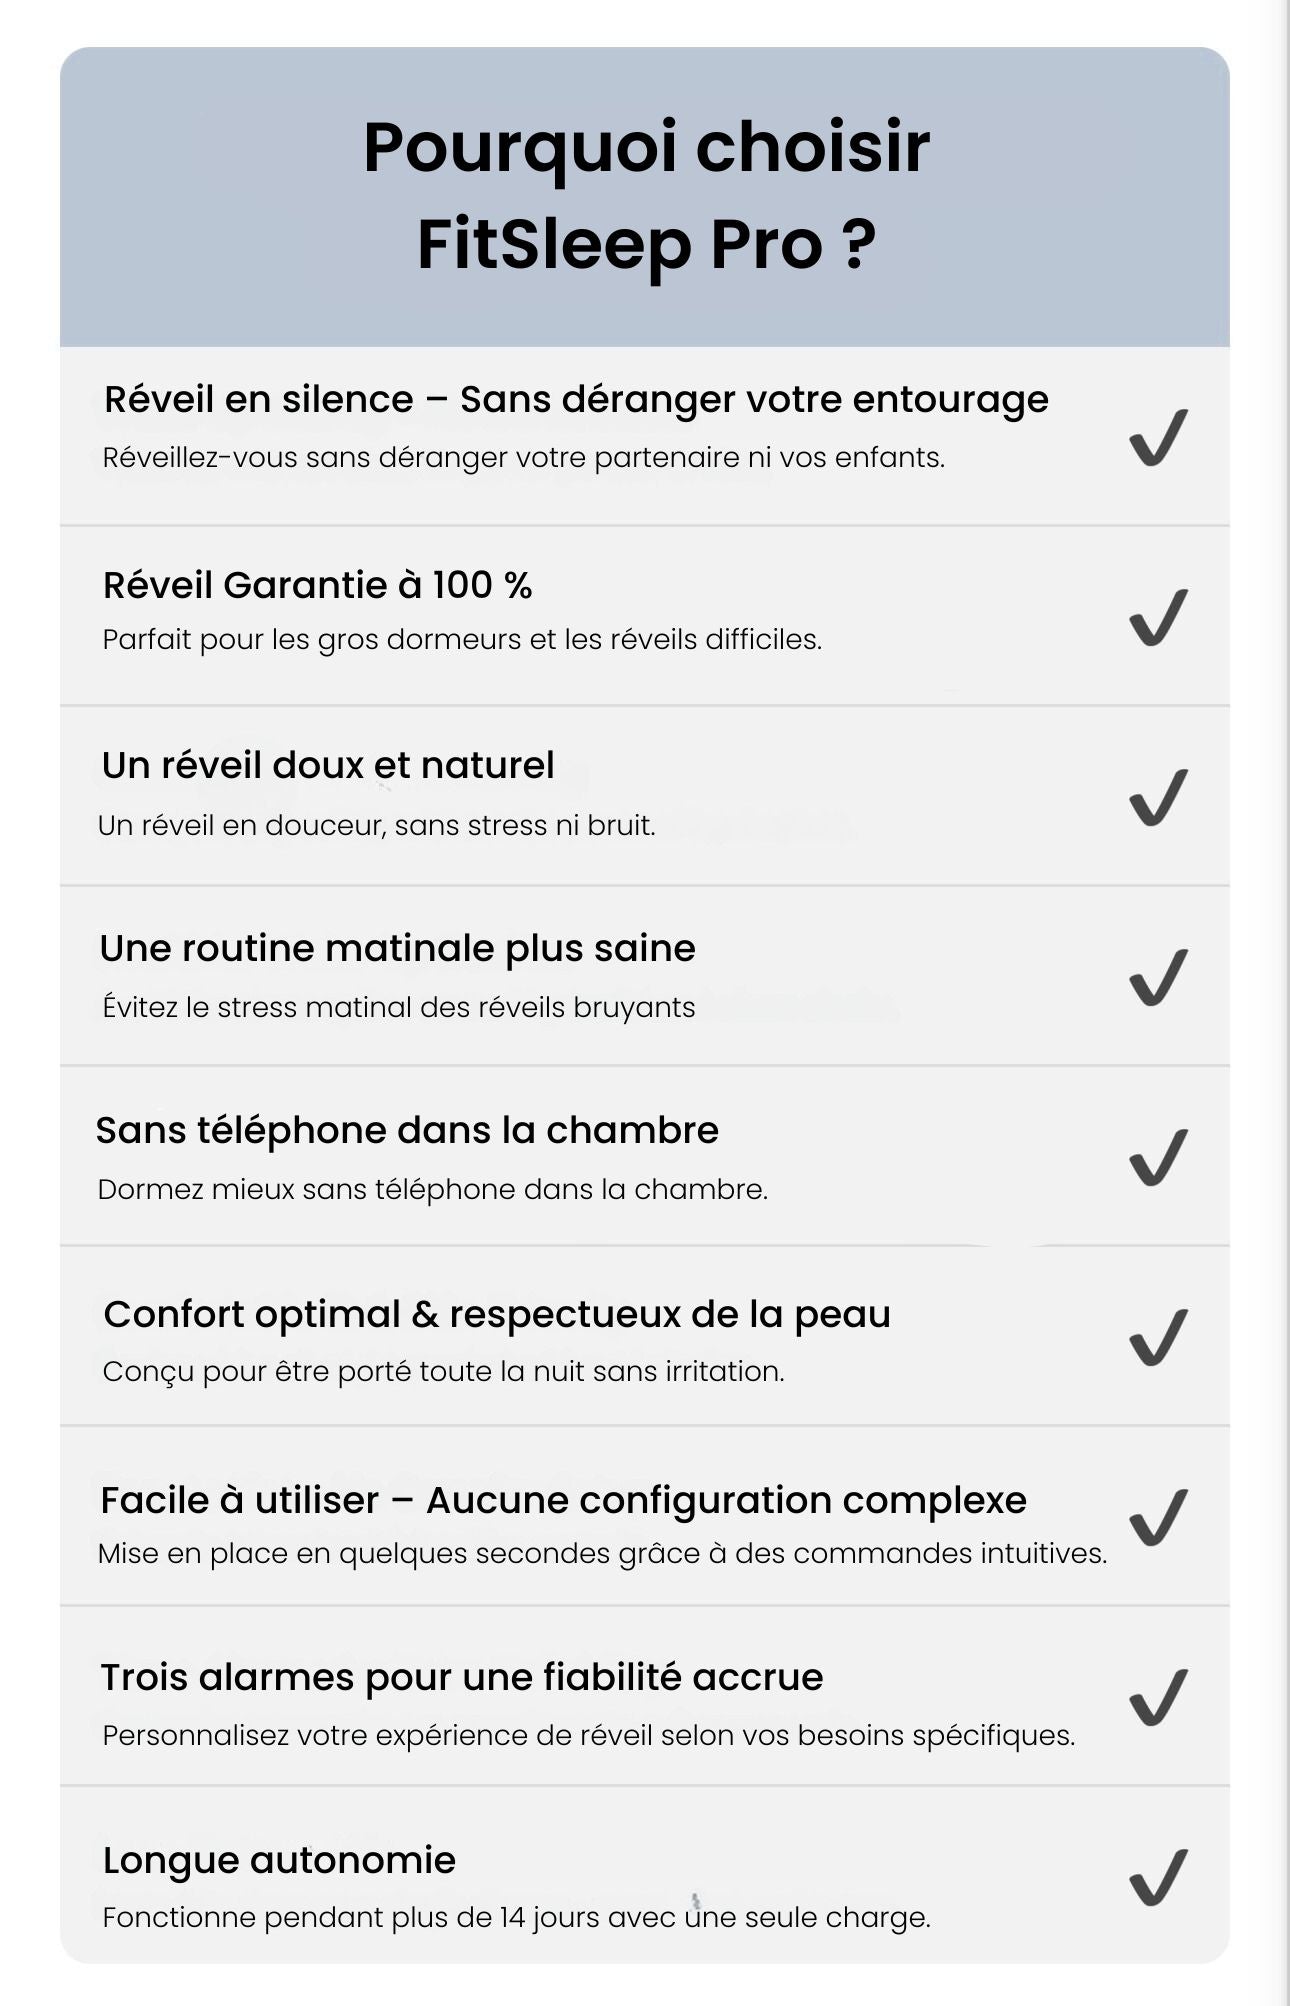Screen dimensions: 1290x2006
Task: Click checkmark for Trois alarmes row
Action: pos(1159,1697)
